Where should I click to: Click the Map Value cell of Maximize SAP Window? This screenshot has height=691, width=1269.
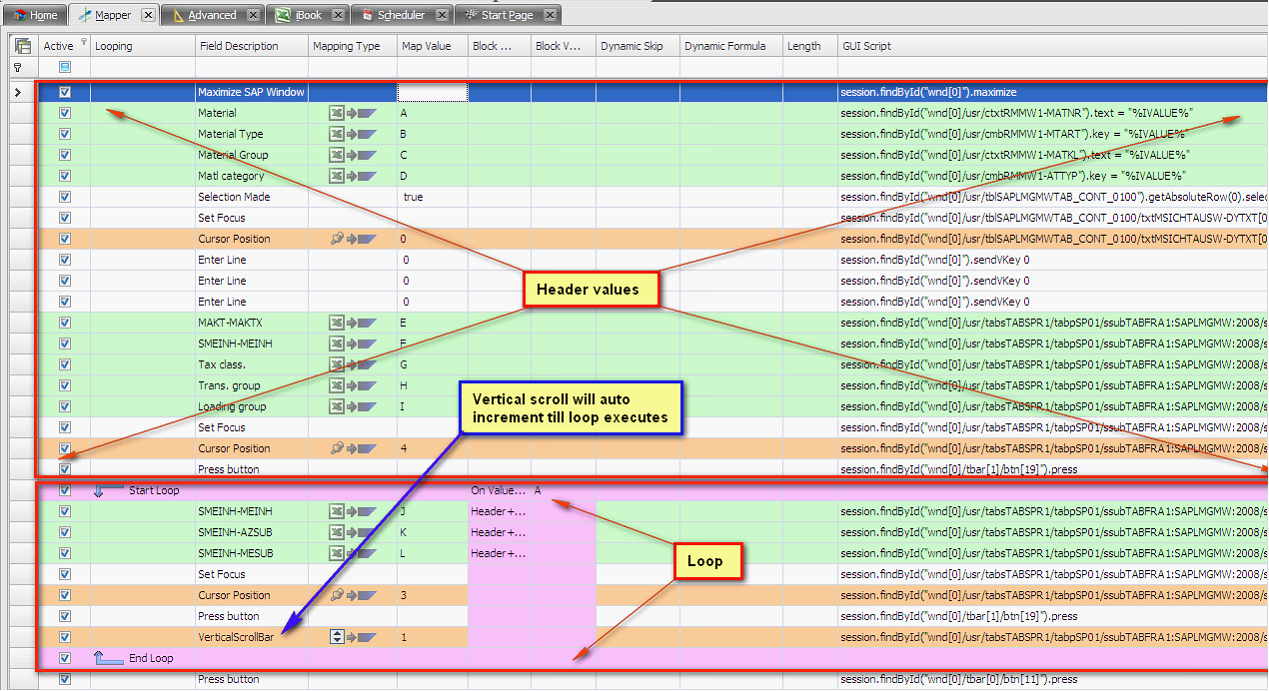pyautogui.click(x=432, y=92)
